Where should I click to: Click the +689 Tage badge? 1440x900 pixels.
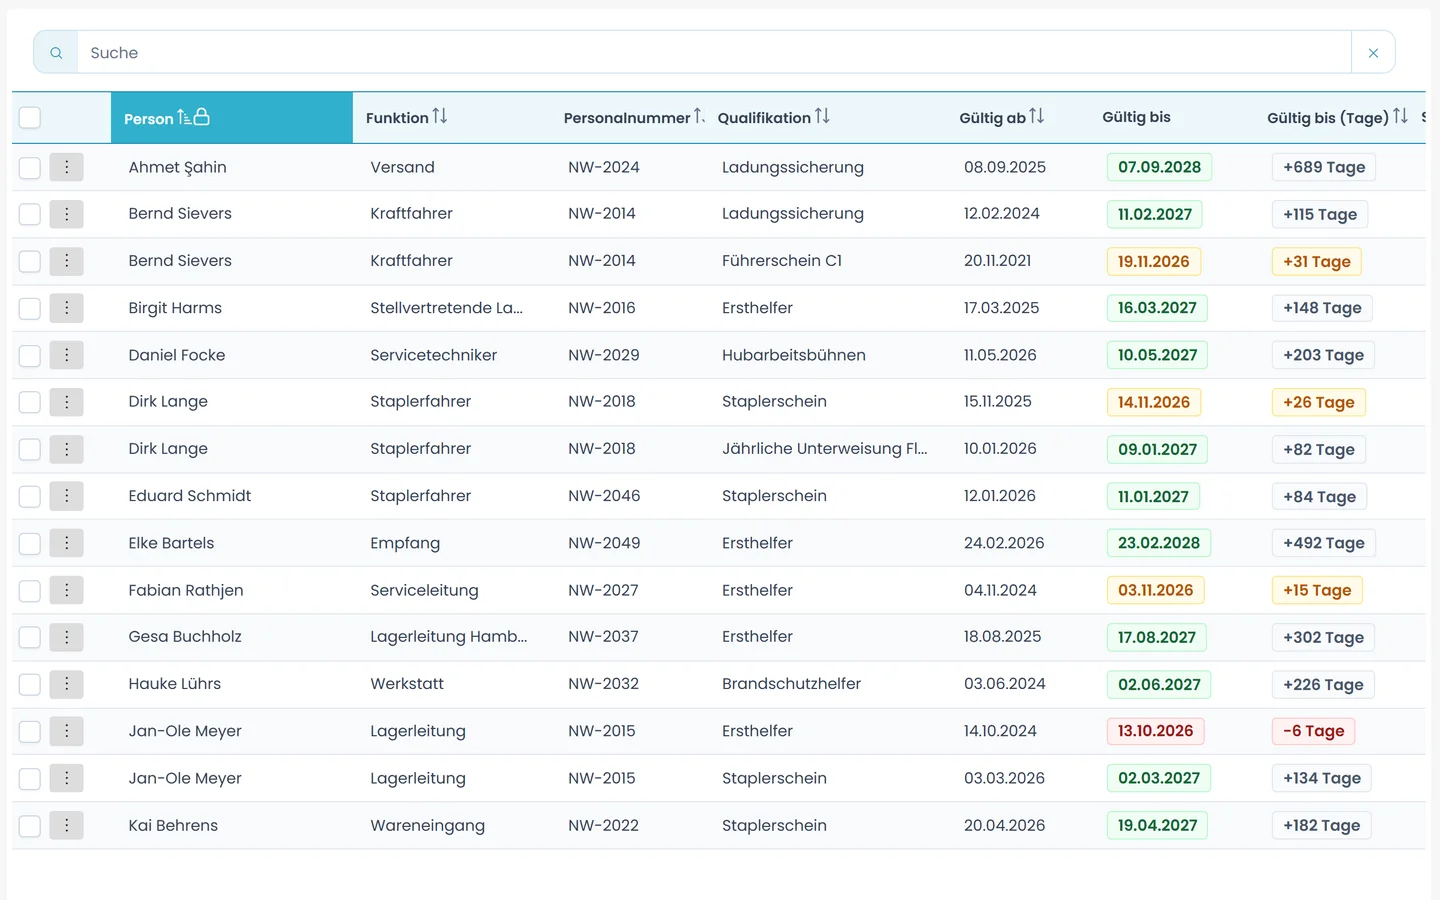click(x=1324, y=167)
